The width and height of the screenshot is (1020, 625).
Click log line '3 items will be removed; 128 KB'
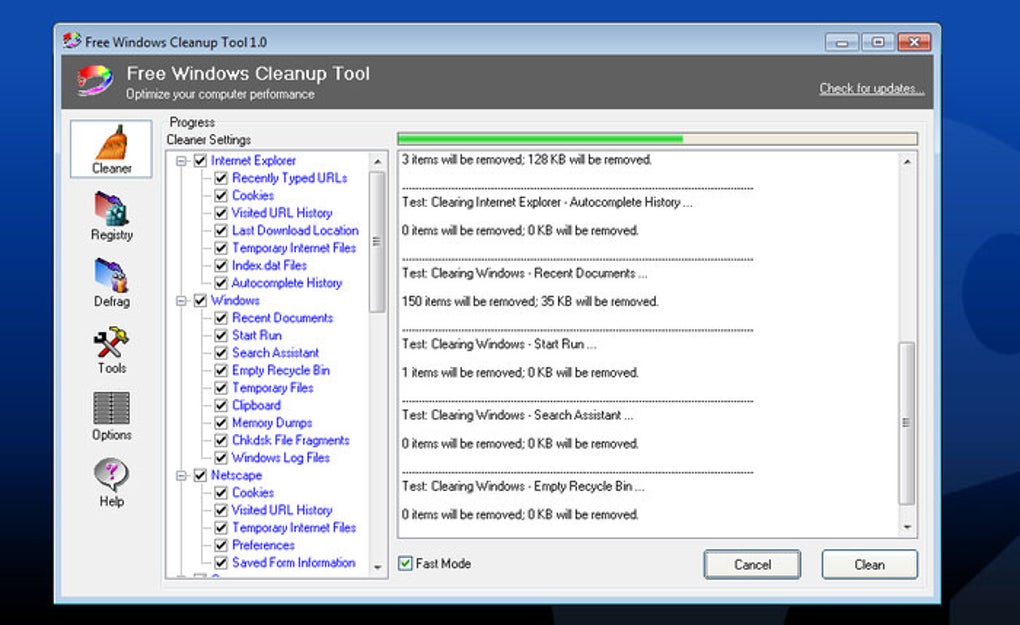(x=526, y=160)
